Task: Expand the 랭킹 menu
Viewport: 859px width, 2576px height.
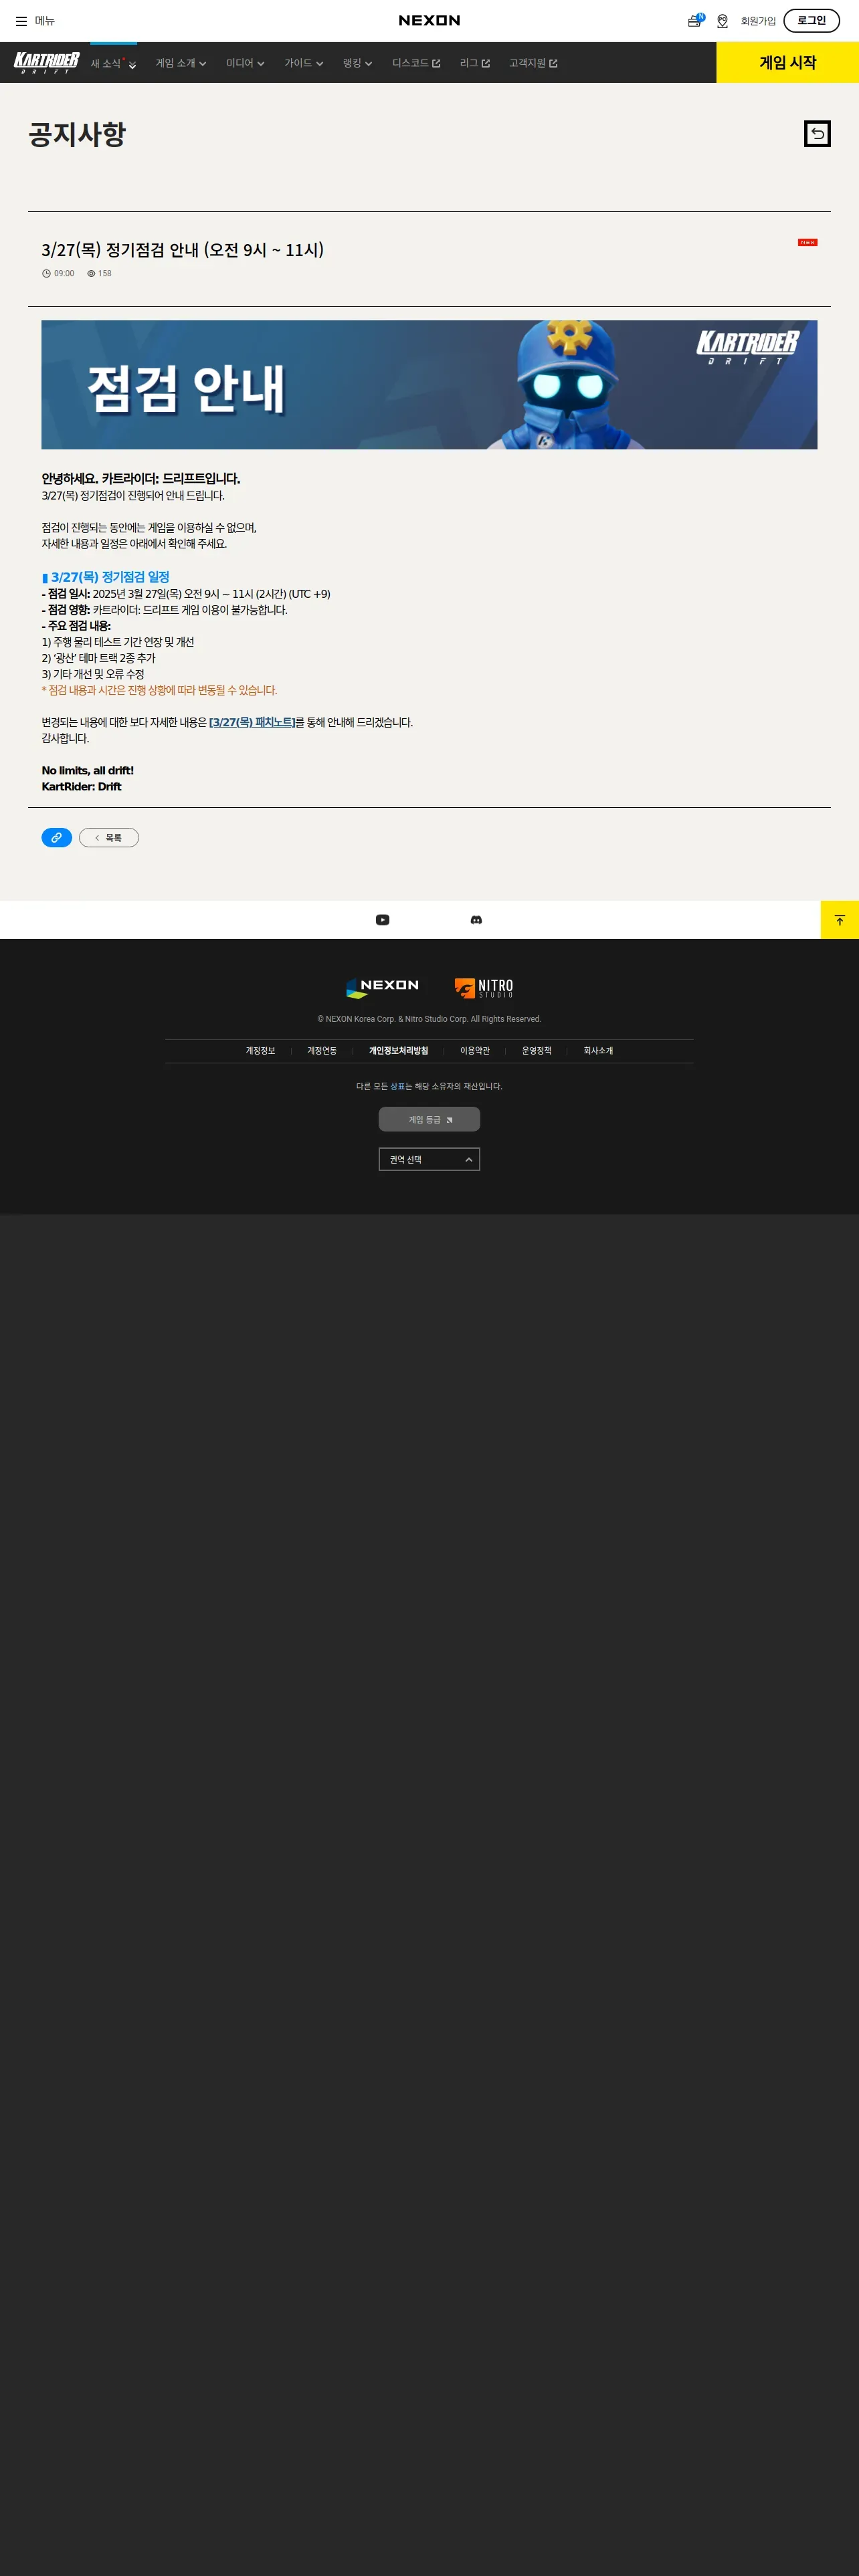Action: point(358,63)
